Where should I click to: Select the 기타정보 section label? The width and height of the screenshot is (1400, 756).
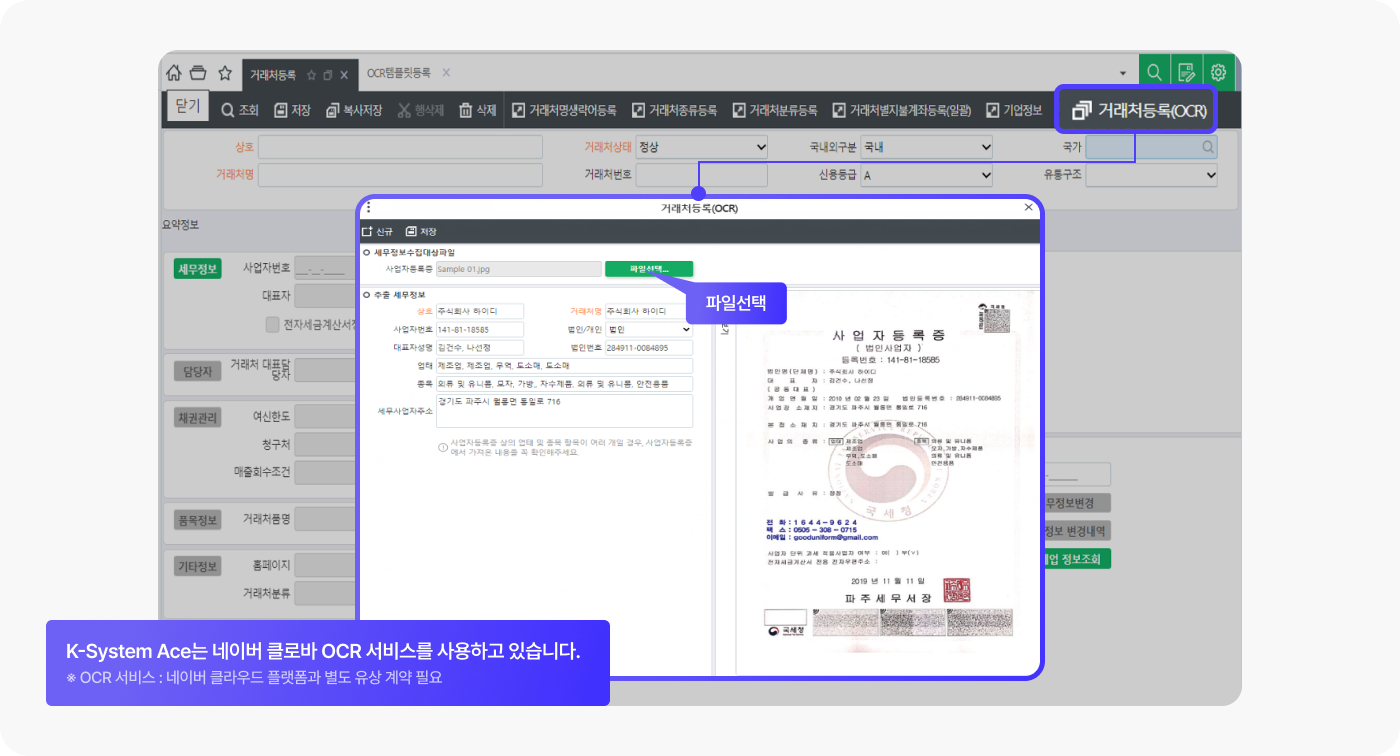197,566
